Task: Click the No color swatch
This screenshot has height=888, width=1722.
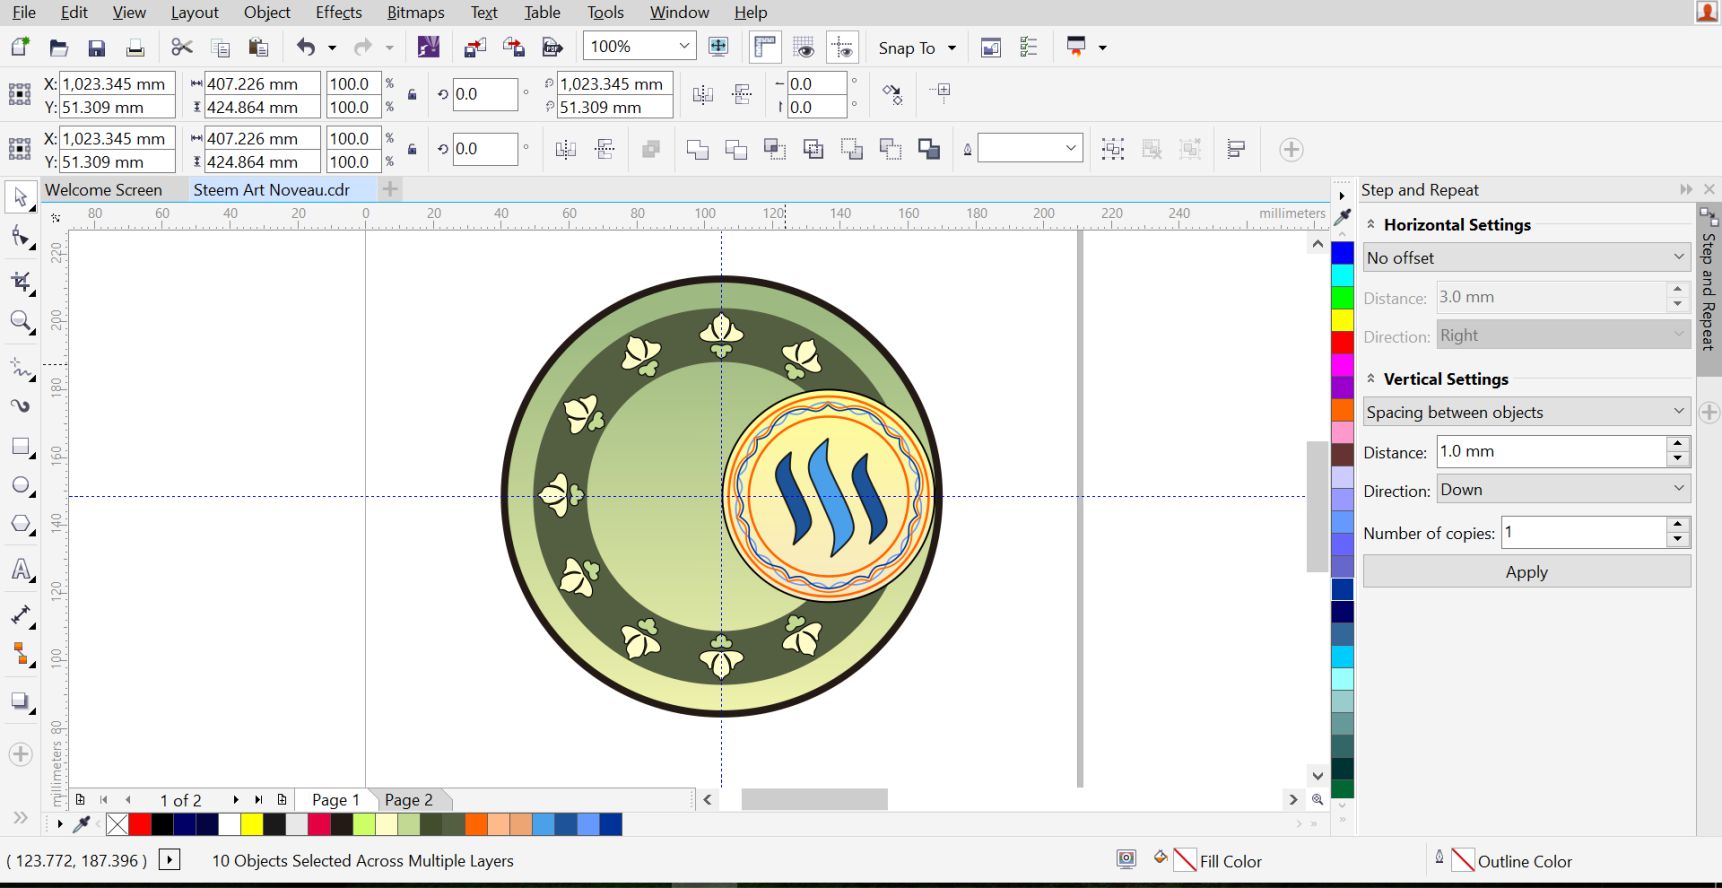Action: [x=117, y=824]
